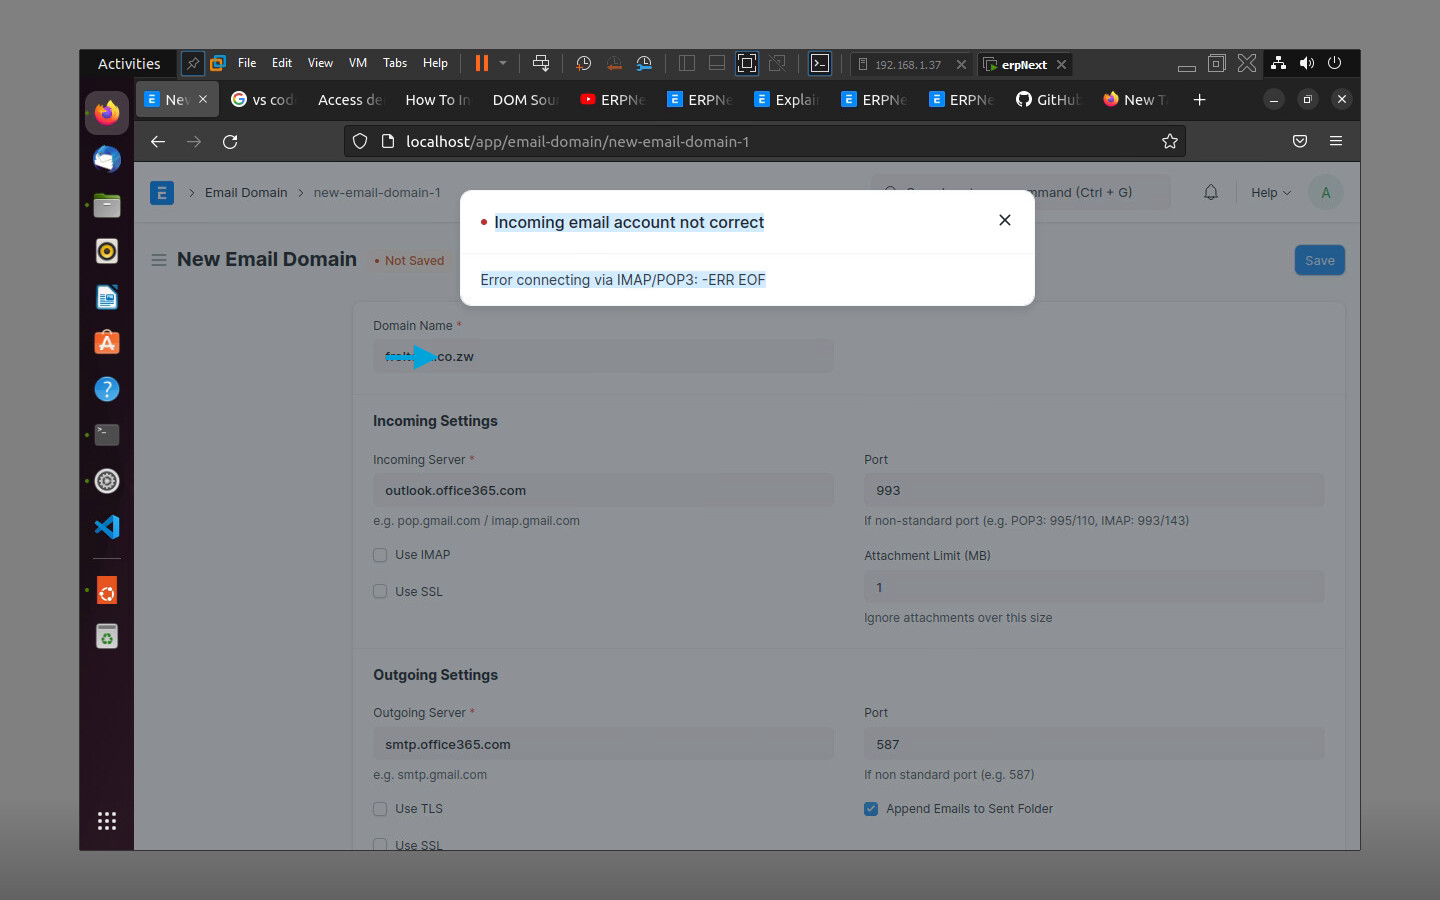
Task: Open Rhythmbox music player in dock
Action: click(107, 251)
